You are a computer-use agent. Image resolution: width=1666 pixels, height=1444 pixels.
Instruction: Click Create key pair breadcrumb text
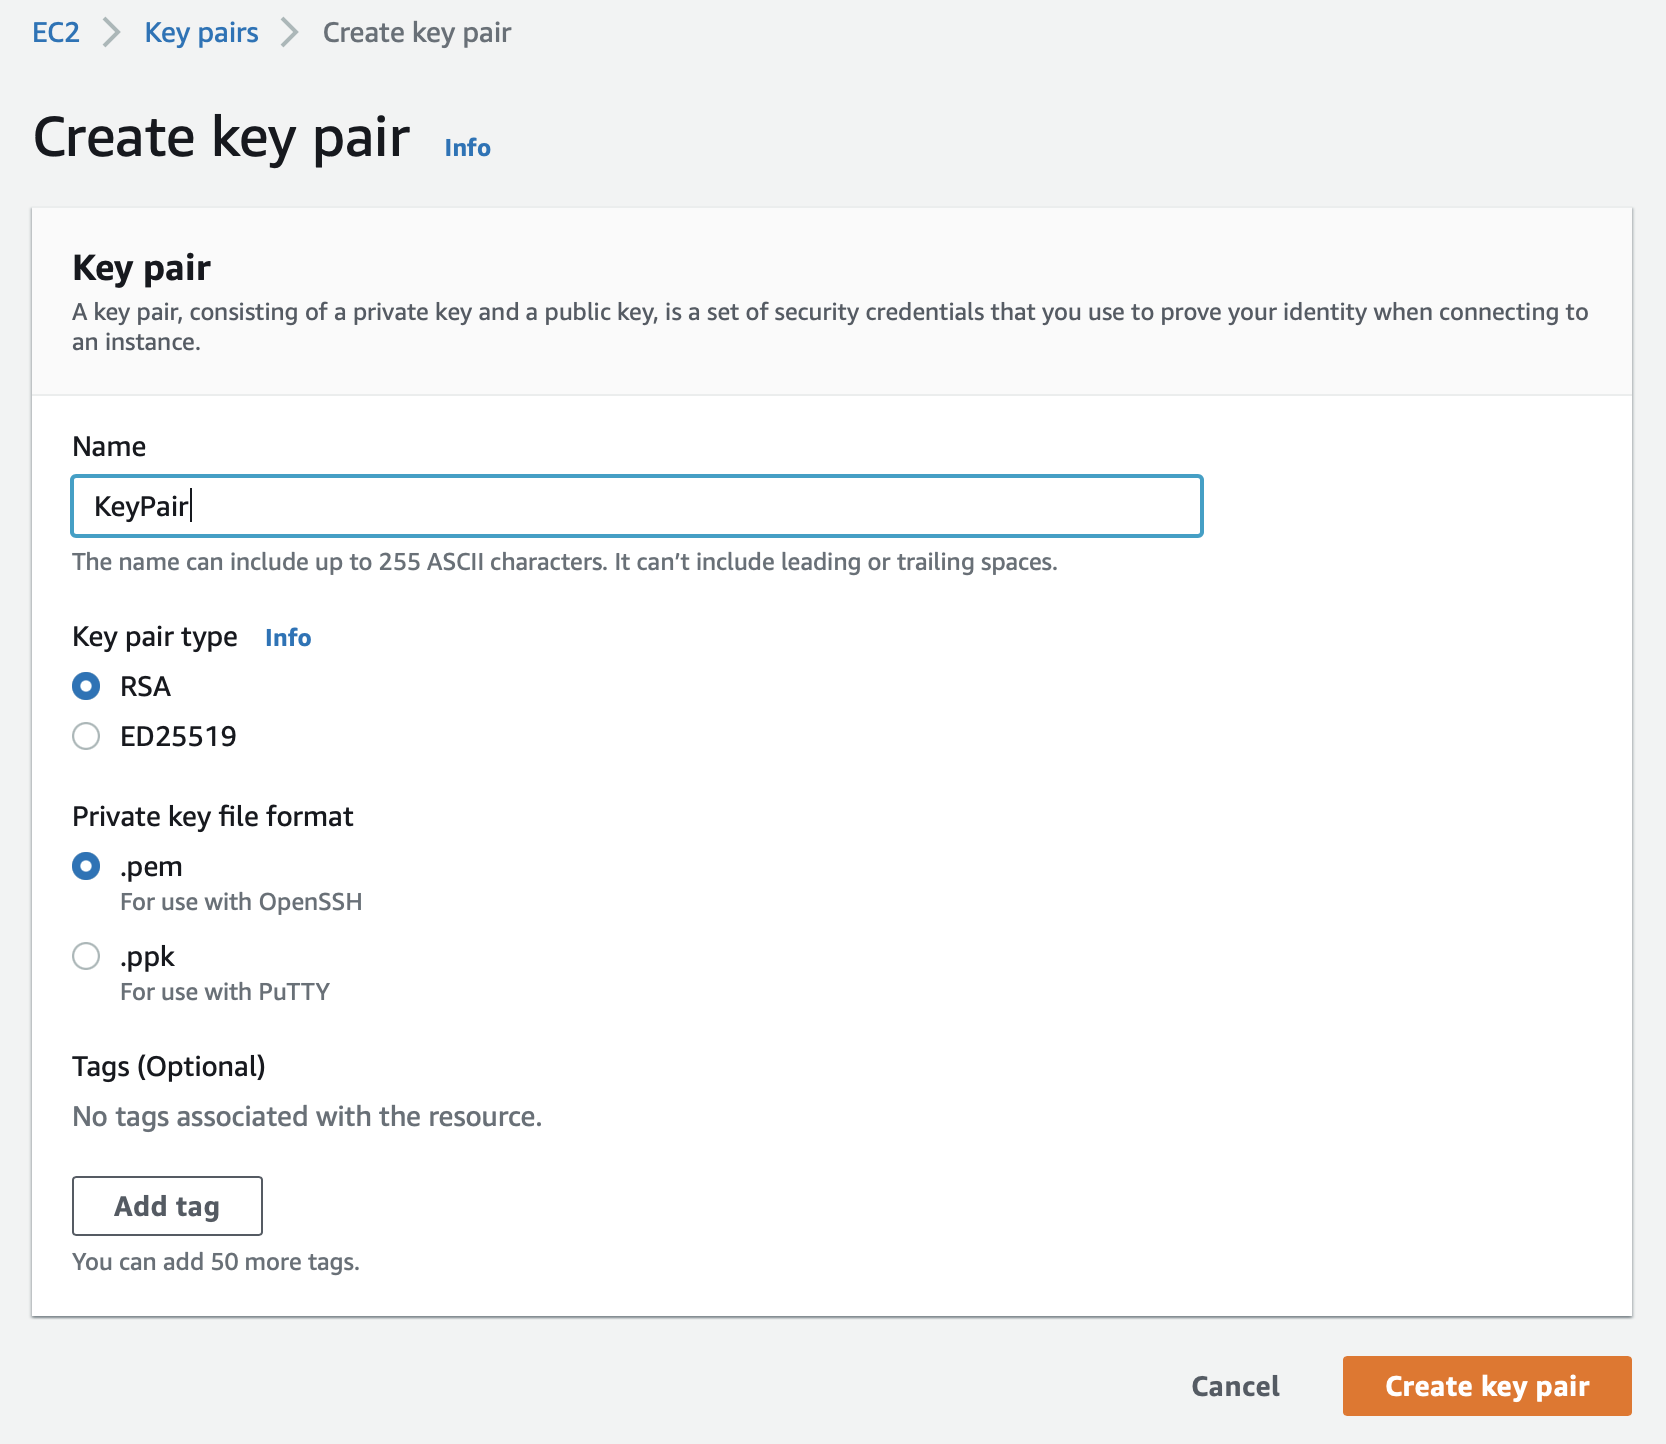pyautogui.click(x=417, y=32)
